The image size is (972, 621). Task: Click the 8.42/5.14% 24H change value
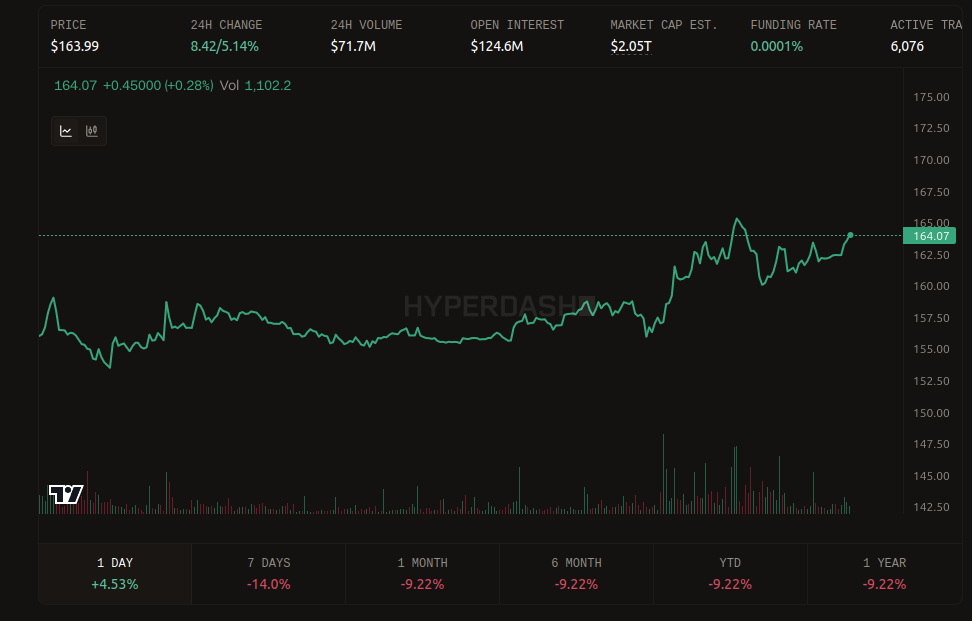[224, 46]
